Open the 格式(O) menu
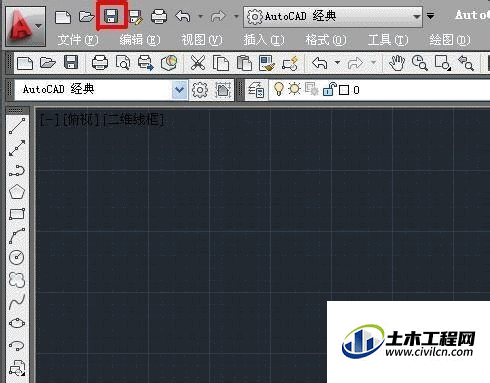Screen dimensions: 490x383 pos(326,40)
